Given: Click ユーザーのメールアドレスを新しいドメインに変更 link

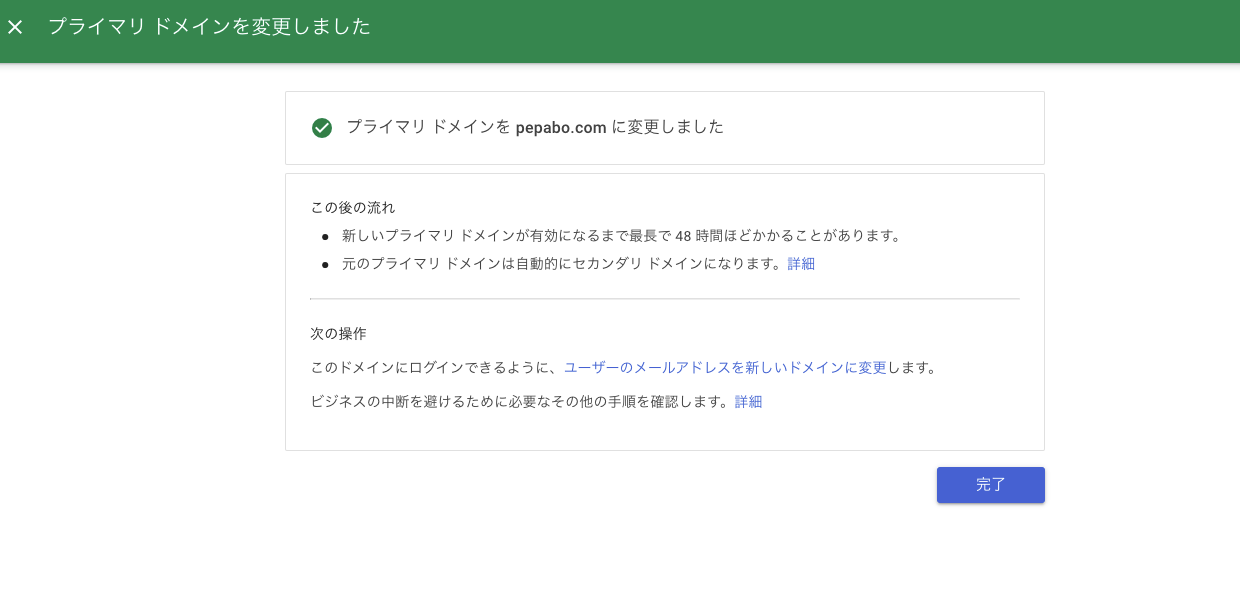Looking at the screenshot, I should point(725,367).
